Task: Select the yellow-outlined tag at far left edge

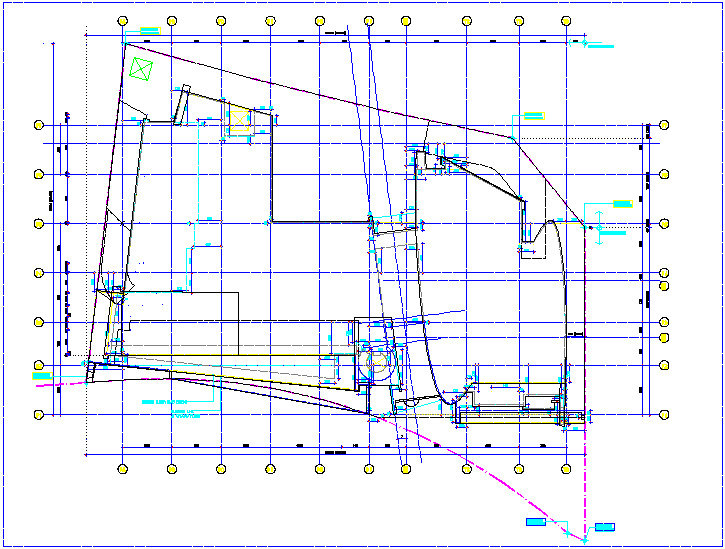Action: (x=42, y=376)
